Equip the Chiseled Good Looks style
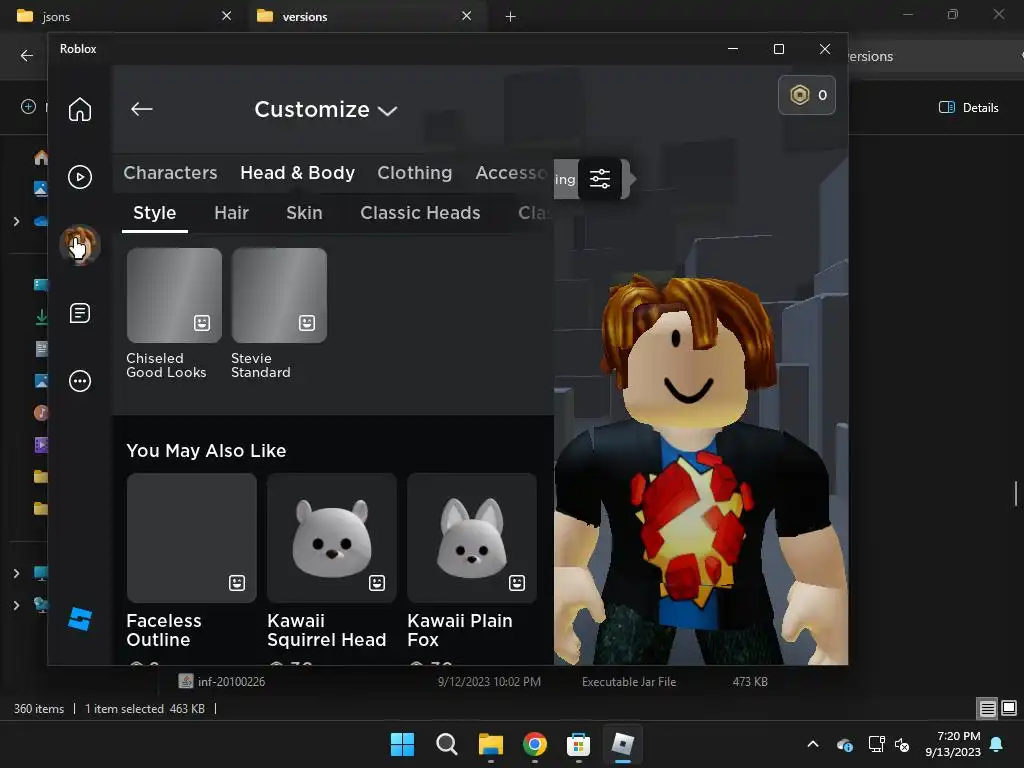 [174, 295]
